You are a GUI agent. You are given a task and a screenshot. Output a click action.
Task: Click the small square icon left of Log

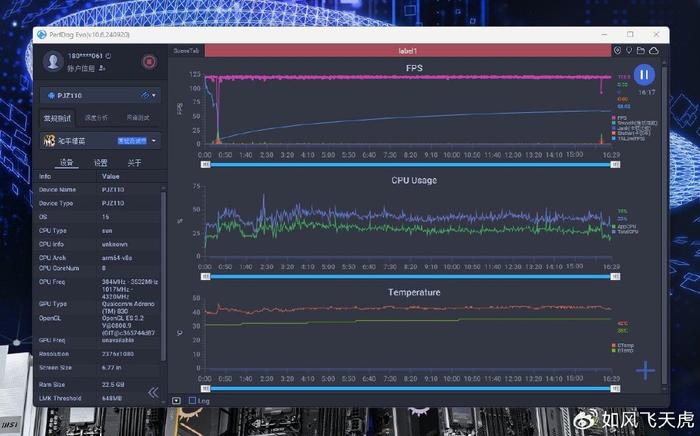(176, 401)
